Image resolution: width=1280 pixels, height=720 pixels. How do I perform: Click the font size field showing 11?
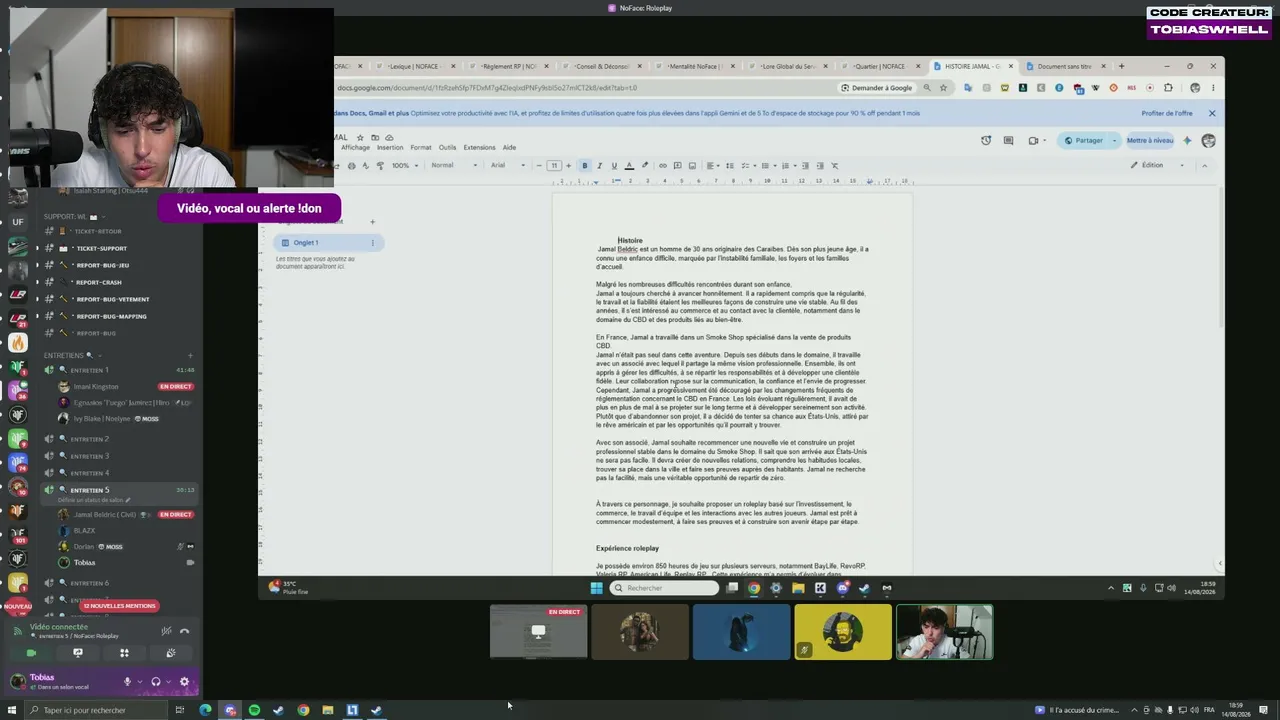pos(554,165)
